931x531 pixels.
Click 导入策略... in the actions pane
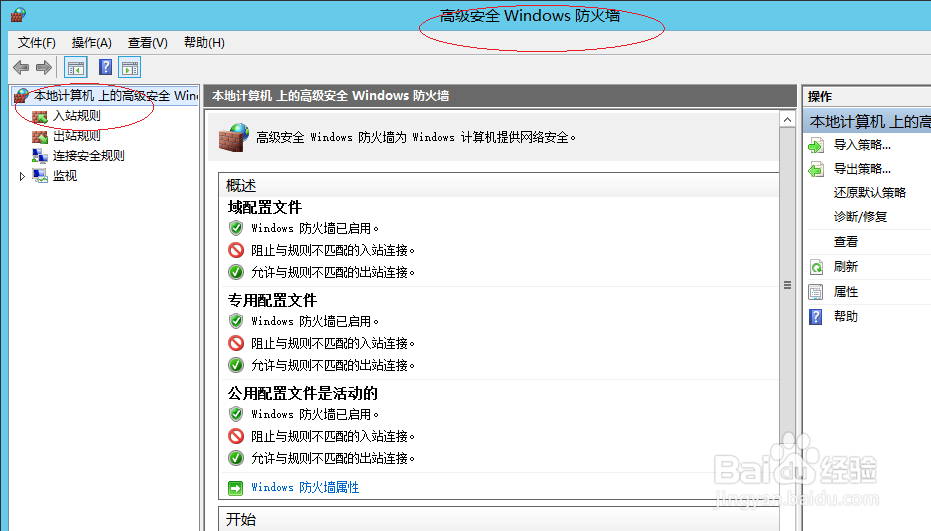point(862,145)
